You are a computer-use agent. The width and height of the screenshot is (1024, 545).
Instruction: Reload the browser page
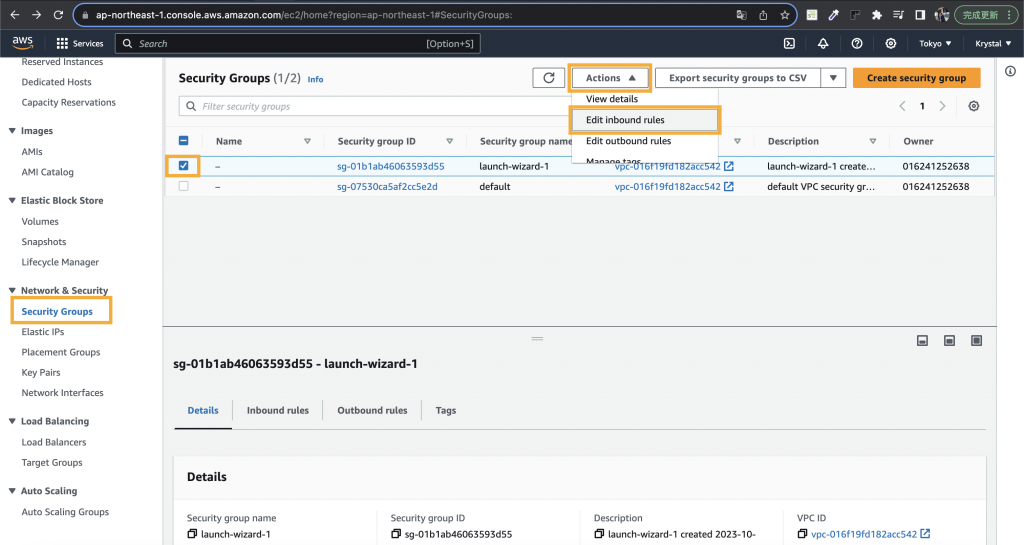point(58,14)
